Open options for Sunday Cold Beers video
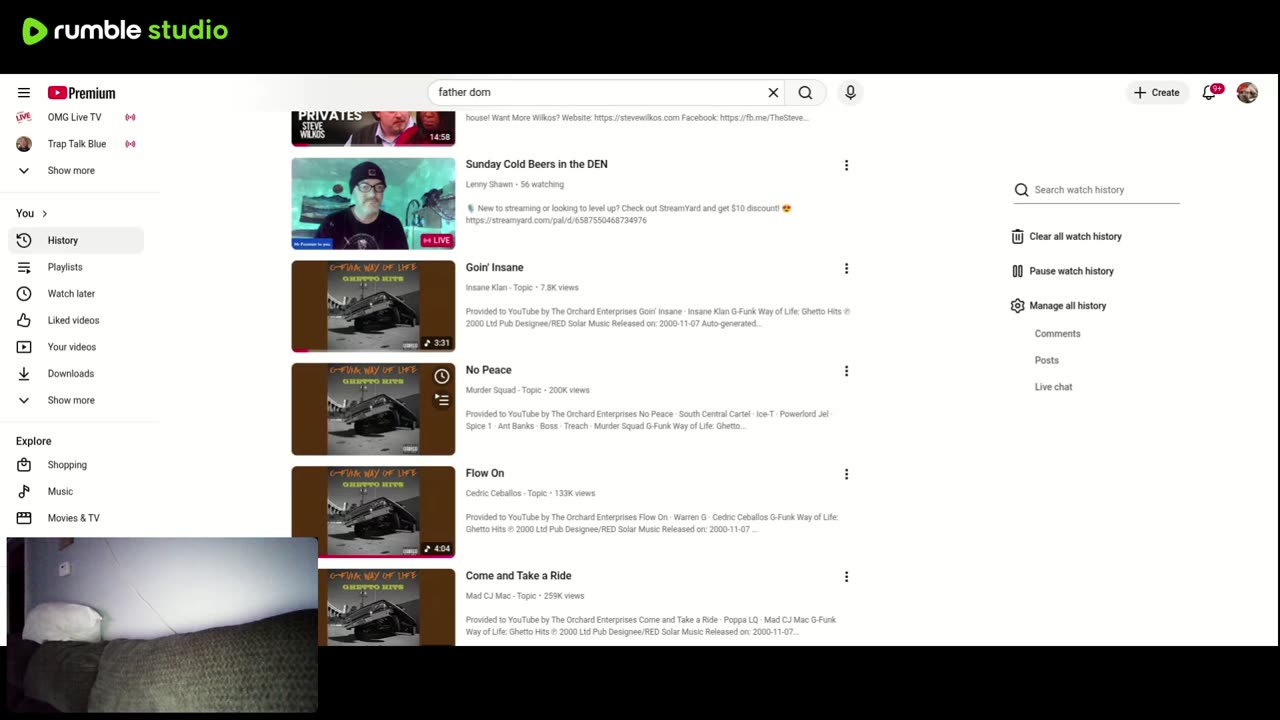Screen dimensions: 1280x720 click(x=846, y=165)
